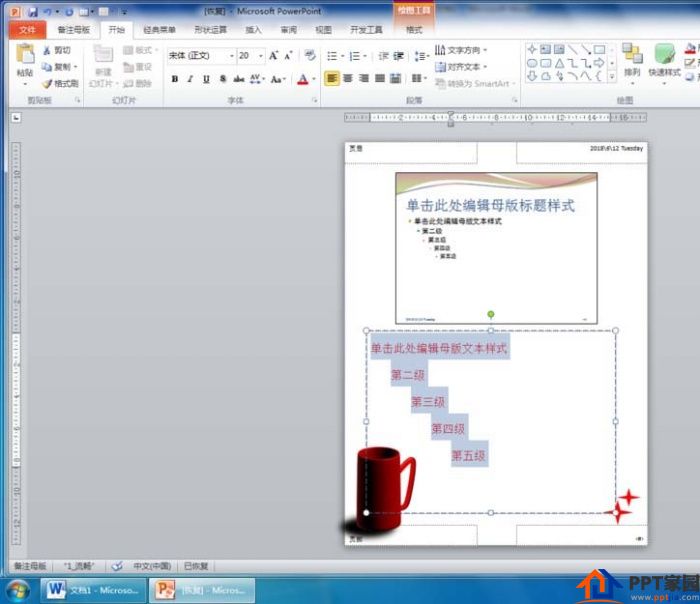The image size is (700, 604).
Task: Toggle Bold formatting
Action: click(175, 79)
